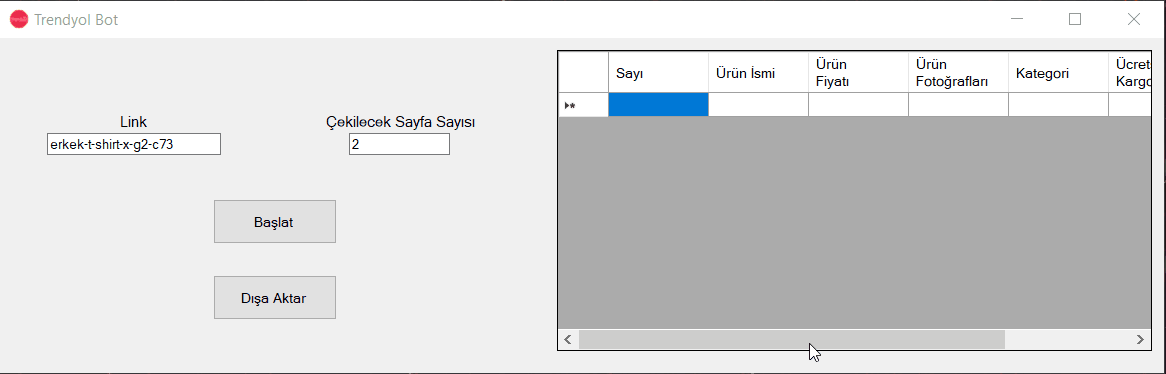Click the Trendyol Bot title bar icon

click(19, 19)
